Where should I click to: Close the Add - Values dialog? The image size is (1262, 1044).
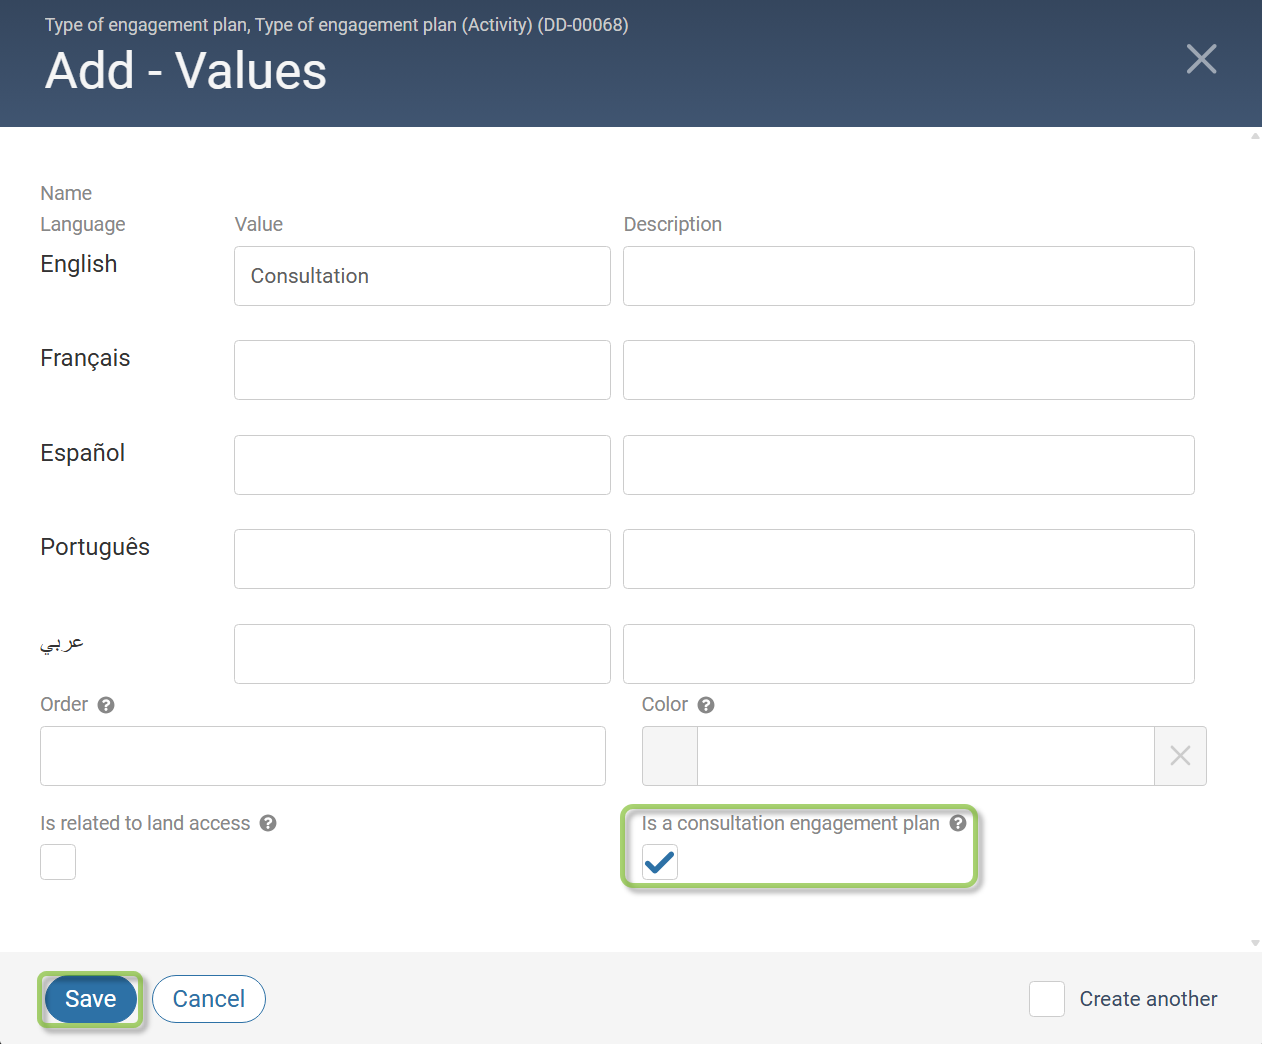pos(1201,59)
